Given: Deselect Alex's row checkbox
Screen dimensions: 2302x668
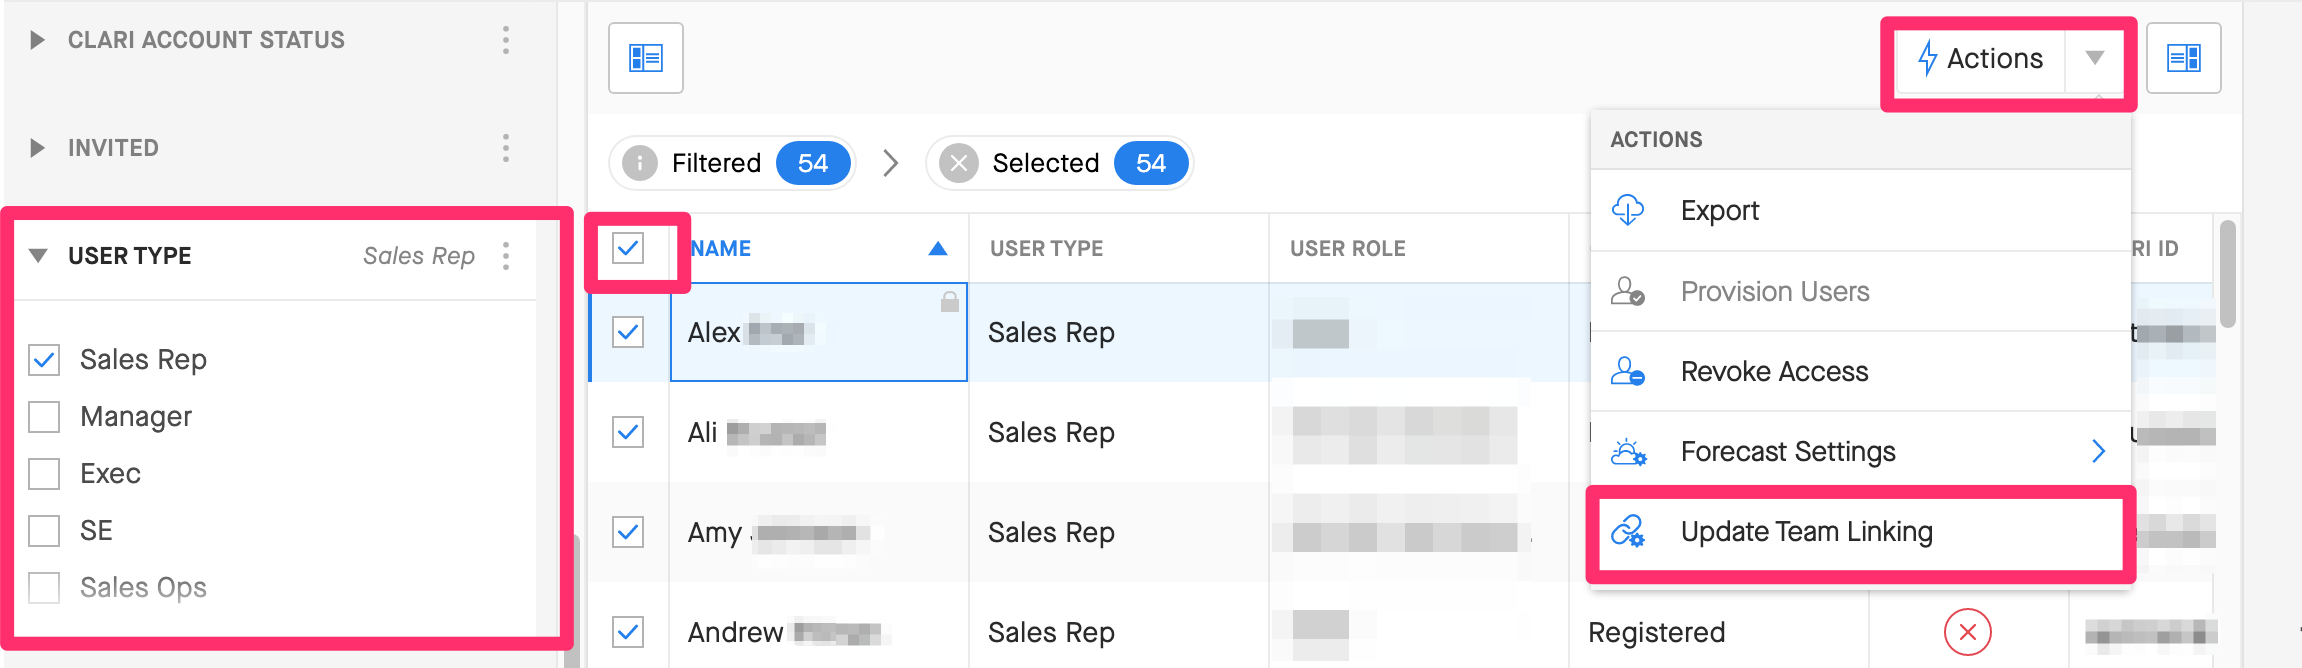Looking at the screenshot, I should click(628, 332).
